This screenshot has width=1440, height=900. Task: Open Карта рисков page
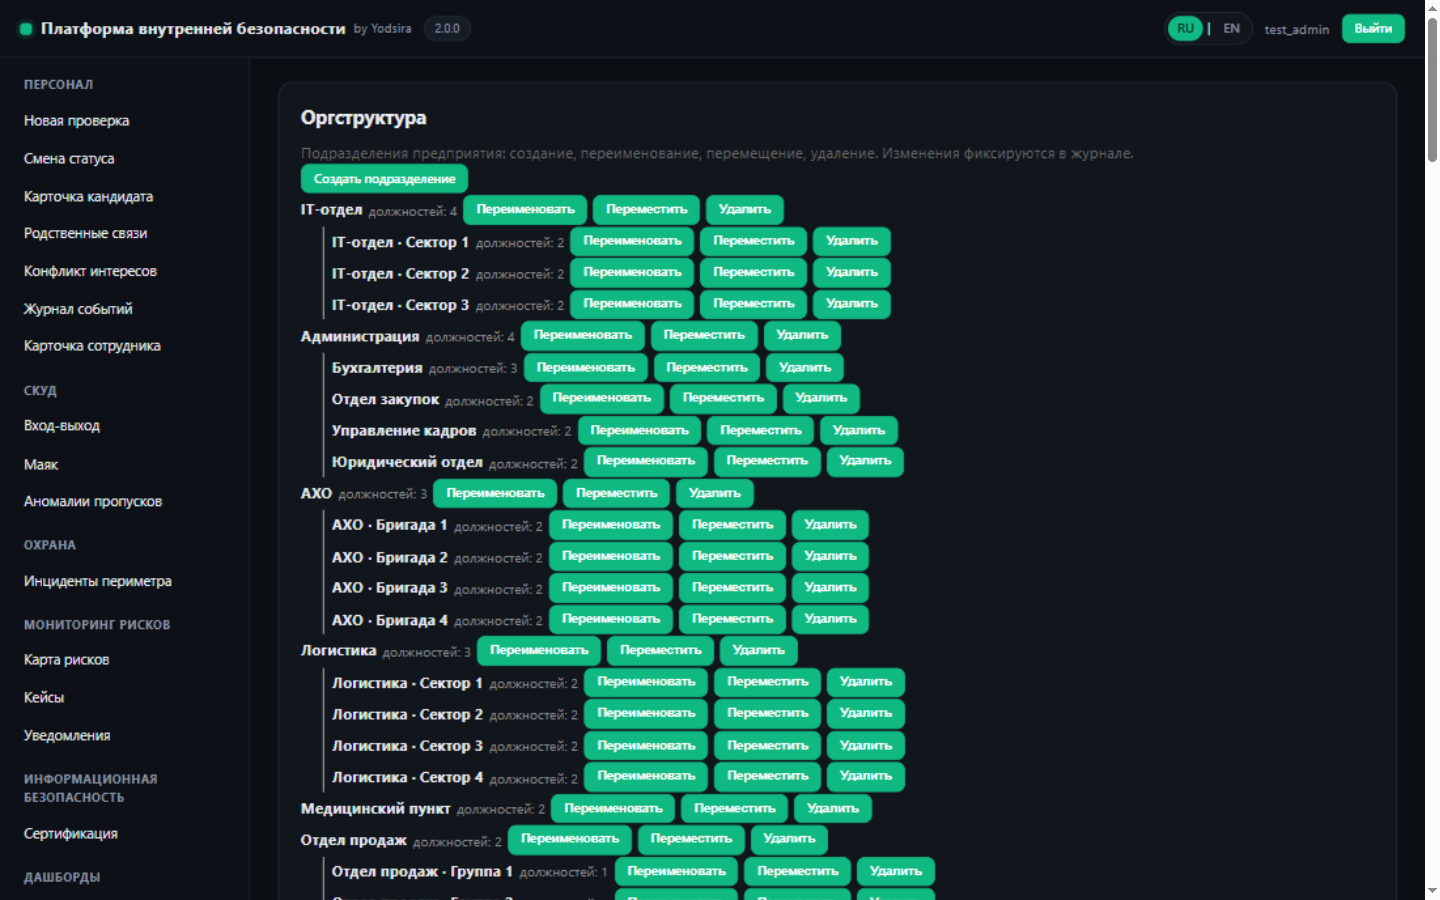coord(66,660)
